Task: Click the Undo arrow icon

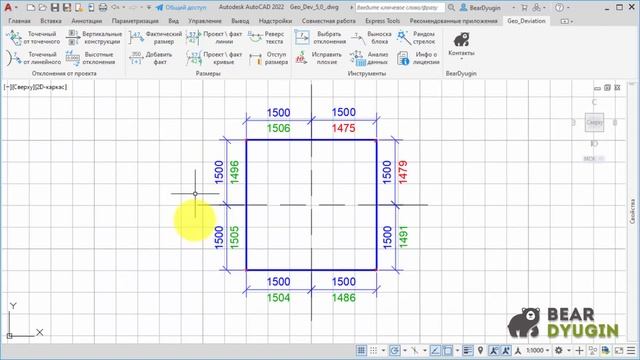Action: pyautogui.click(x=116, y=7)
